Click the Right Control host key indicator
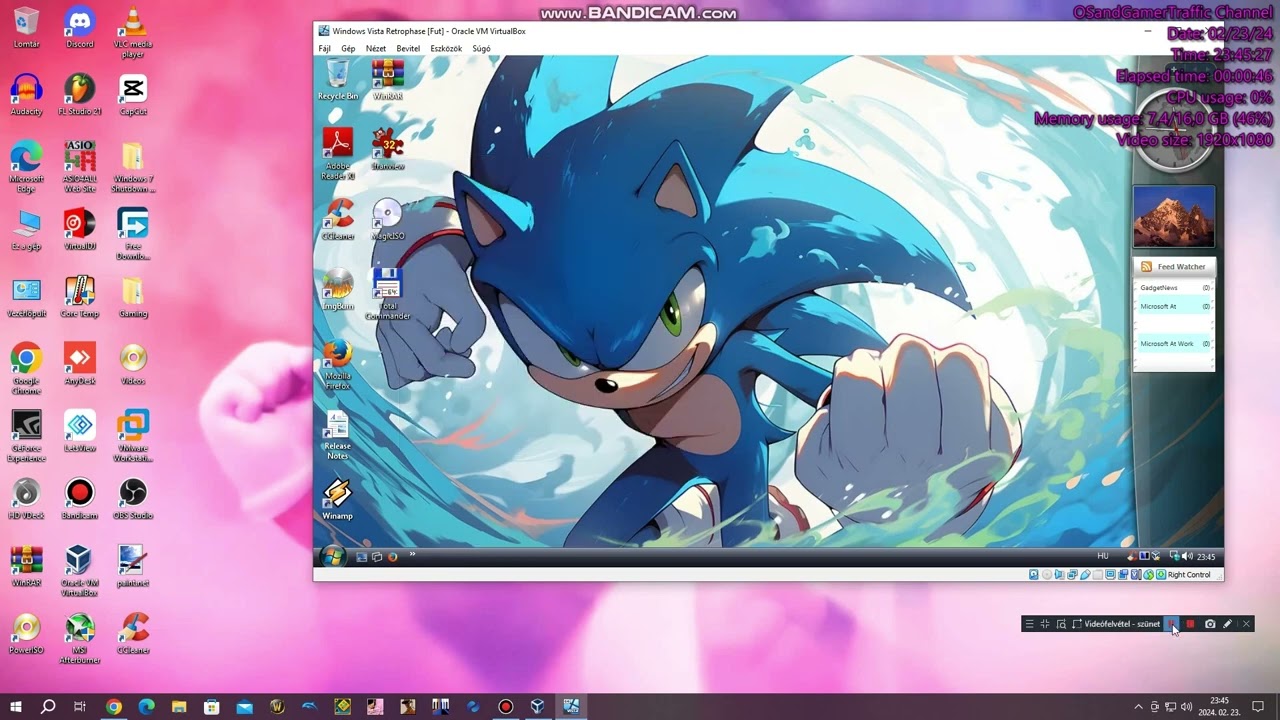Screen dimensions: 1280x720 (x=1188, y=575)
